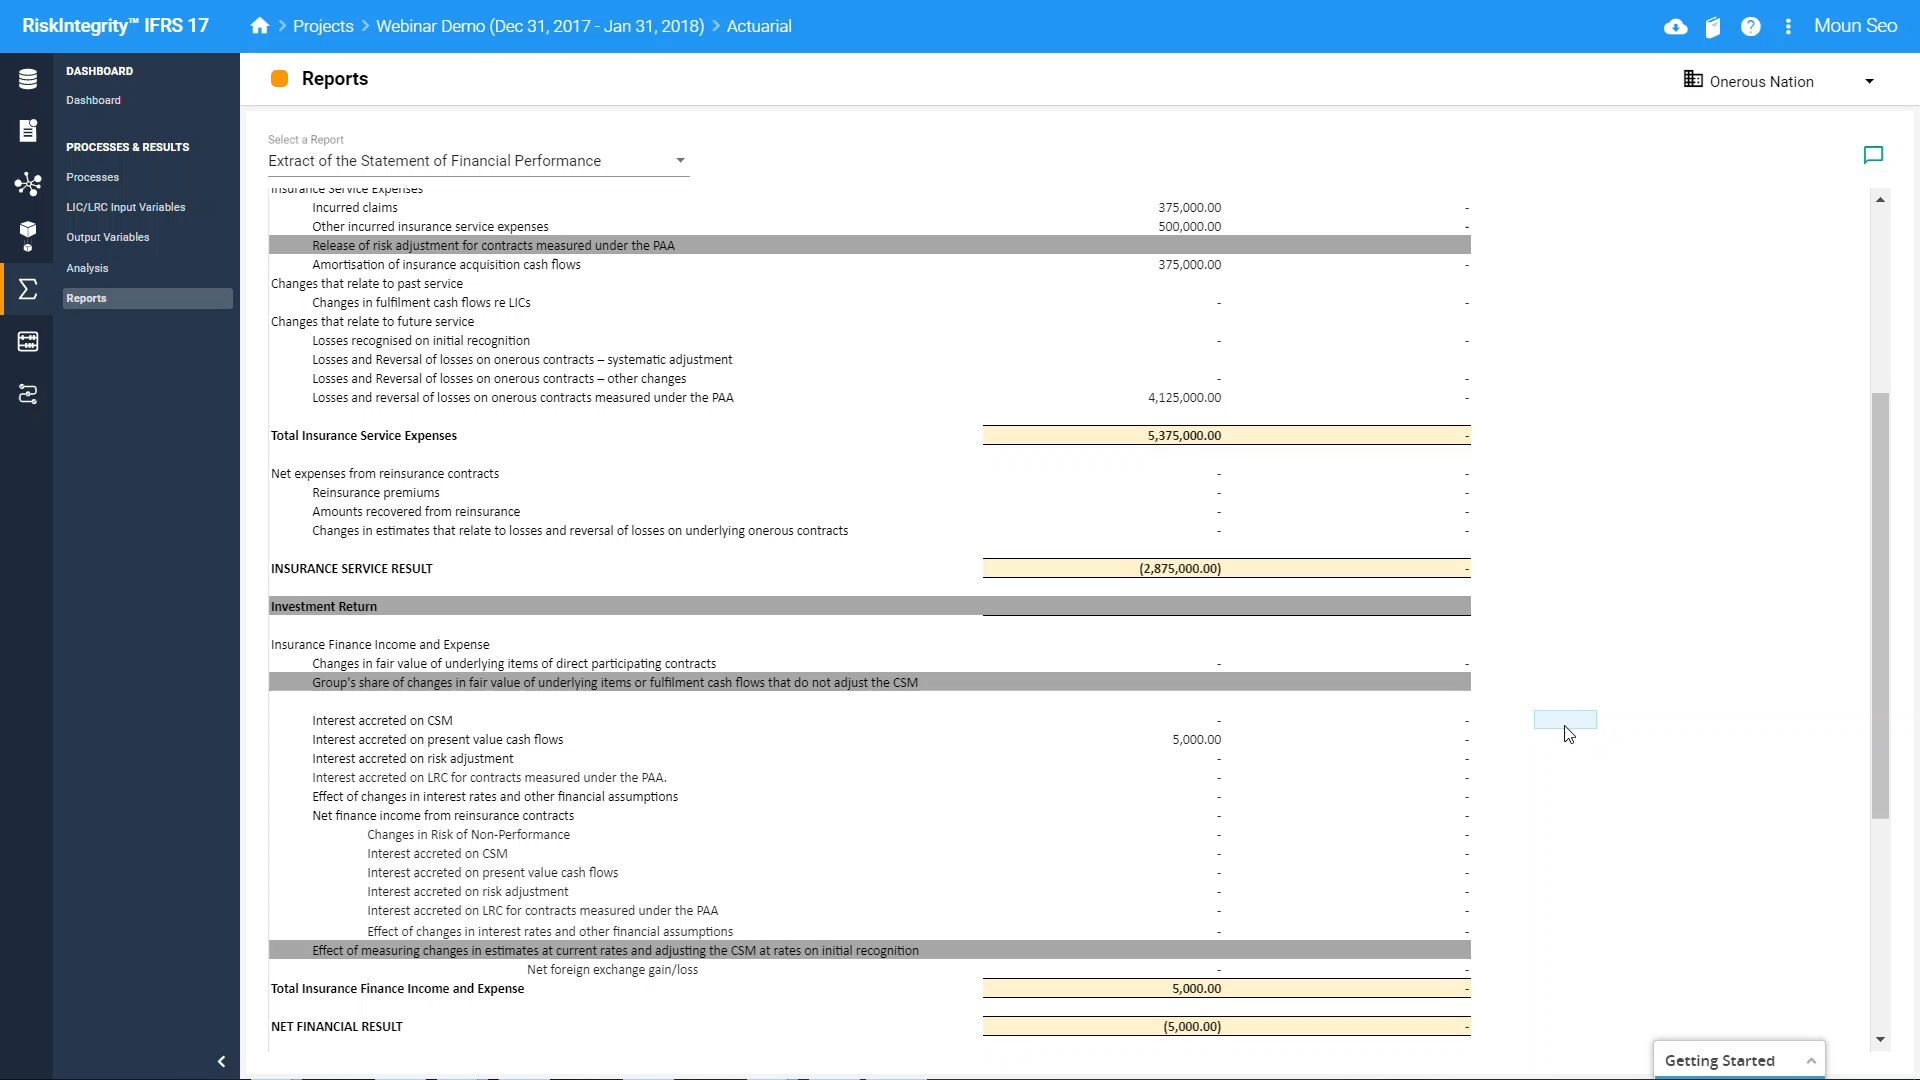The height and width of the screenshot is (1080, 1920).
Task: Click the calculator icon in left rail
Action: click(x=27, y=342)
